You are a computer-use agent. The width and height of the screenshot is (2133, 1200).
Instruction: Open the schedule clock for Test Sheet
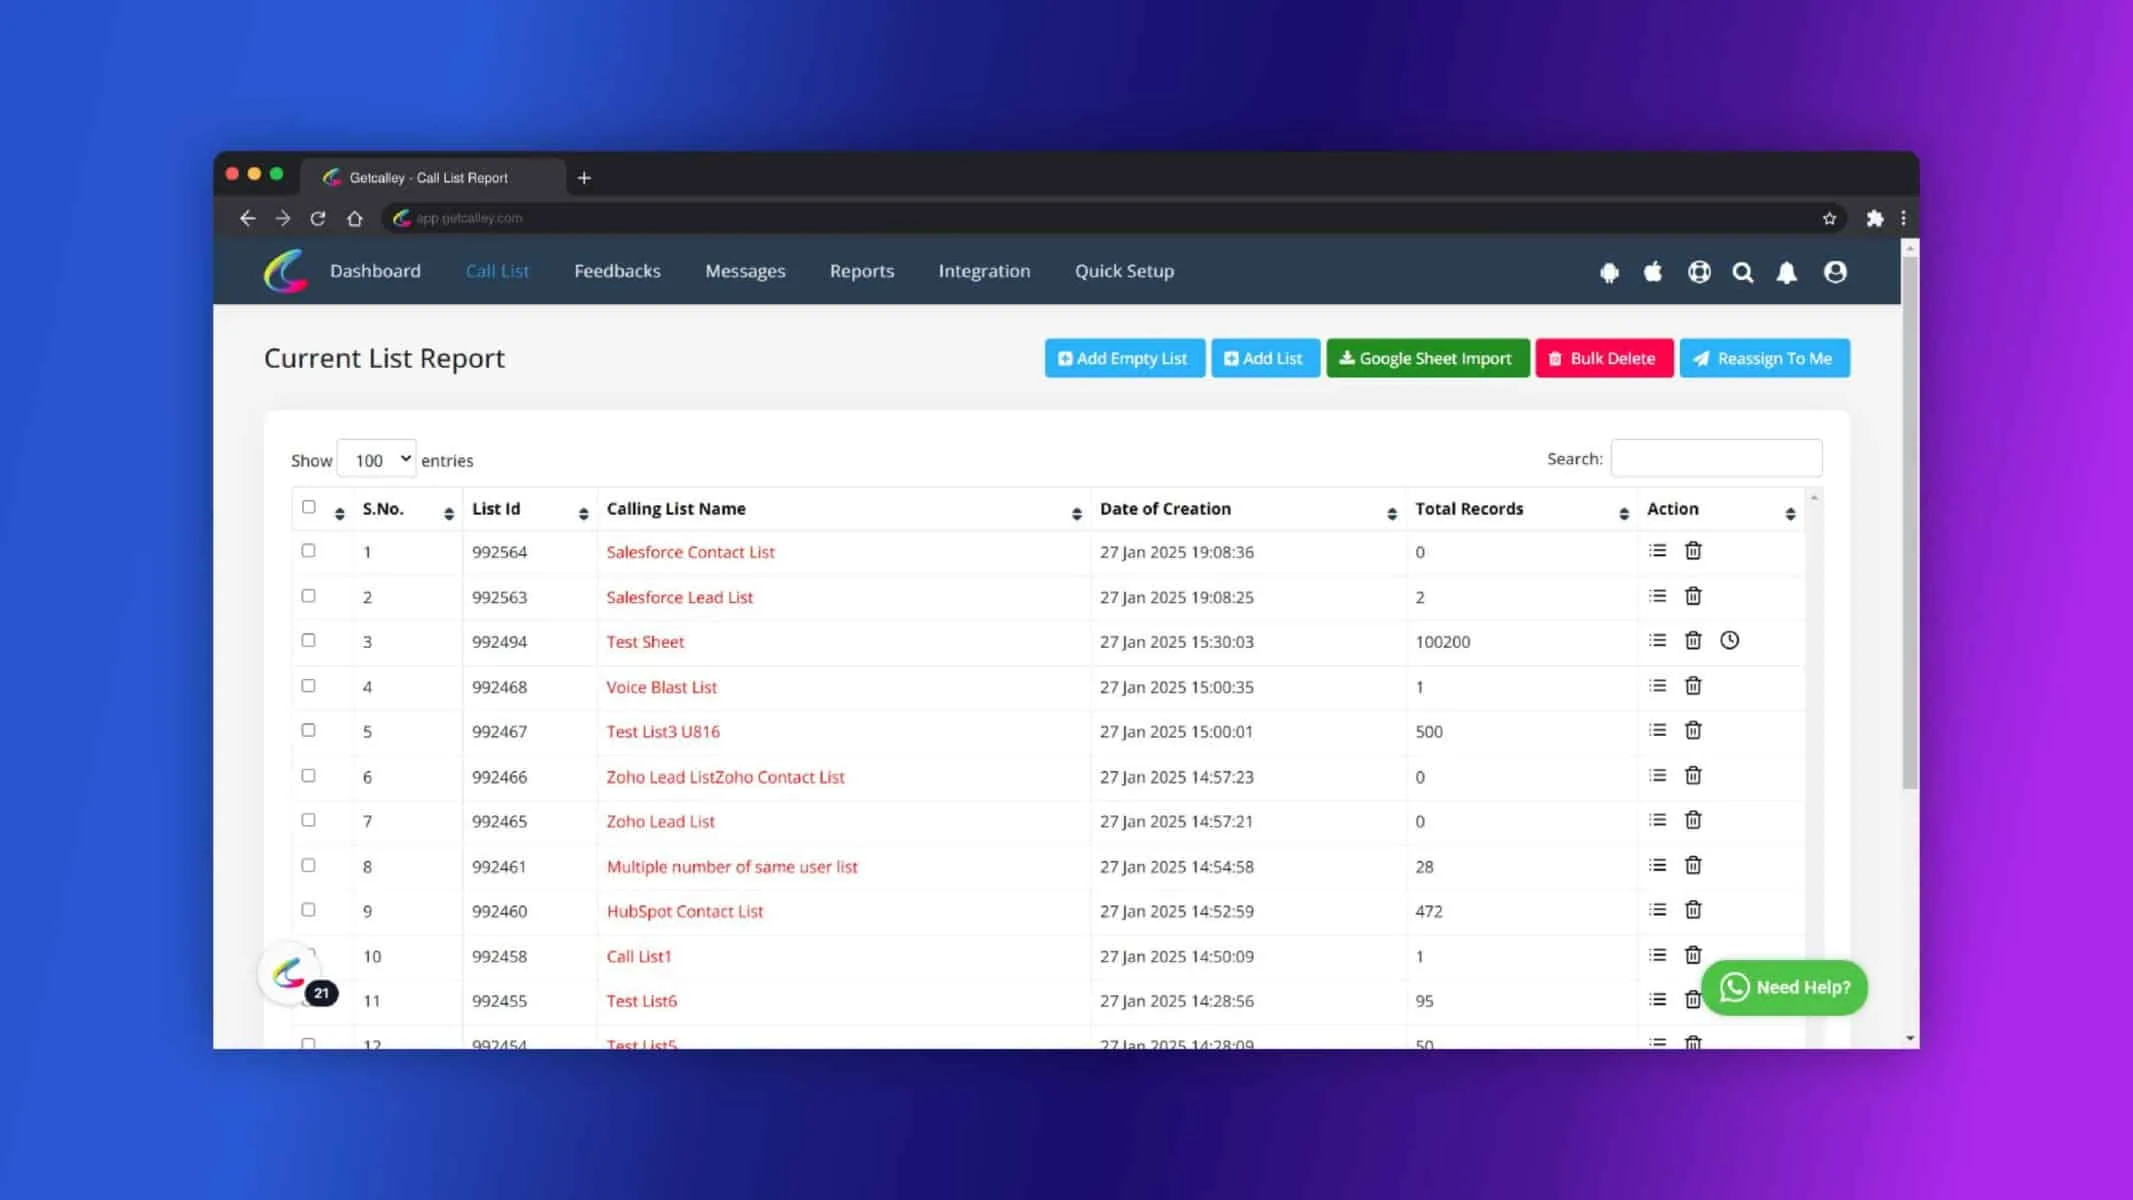[1730, 640]
